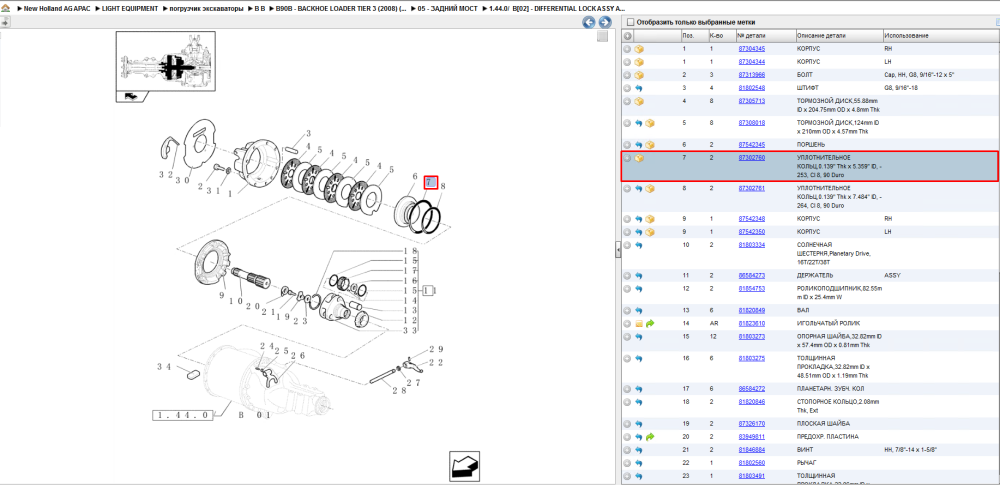
Task: Toggle the circle marker for part 87542345
Action: pyautogui.click(x=628, y=144)
